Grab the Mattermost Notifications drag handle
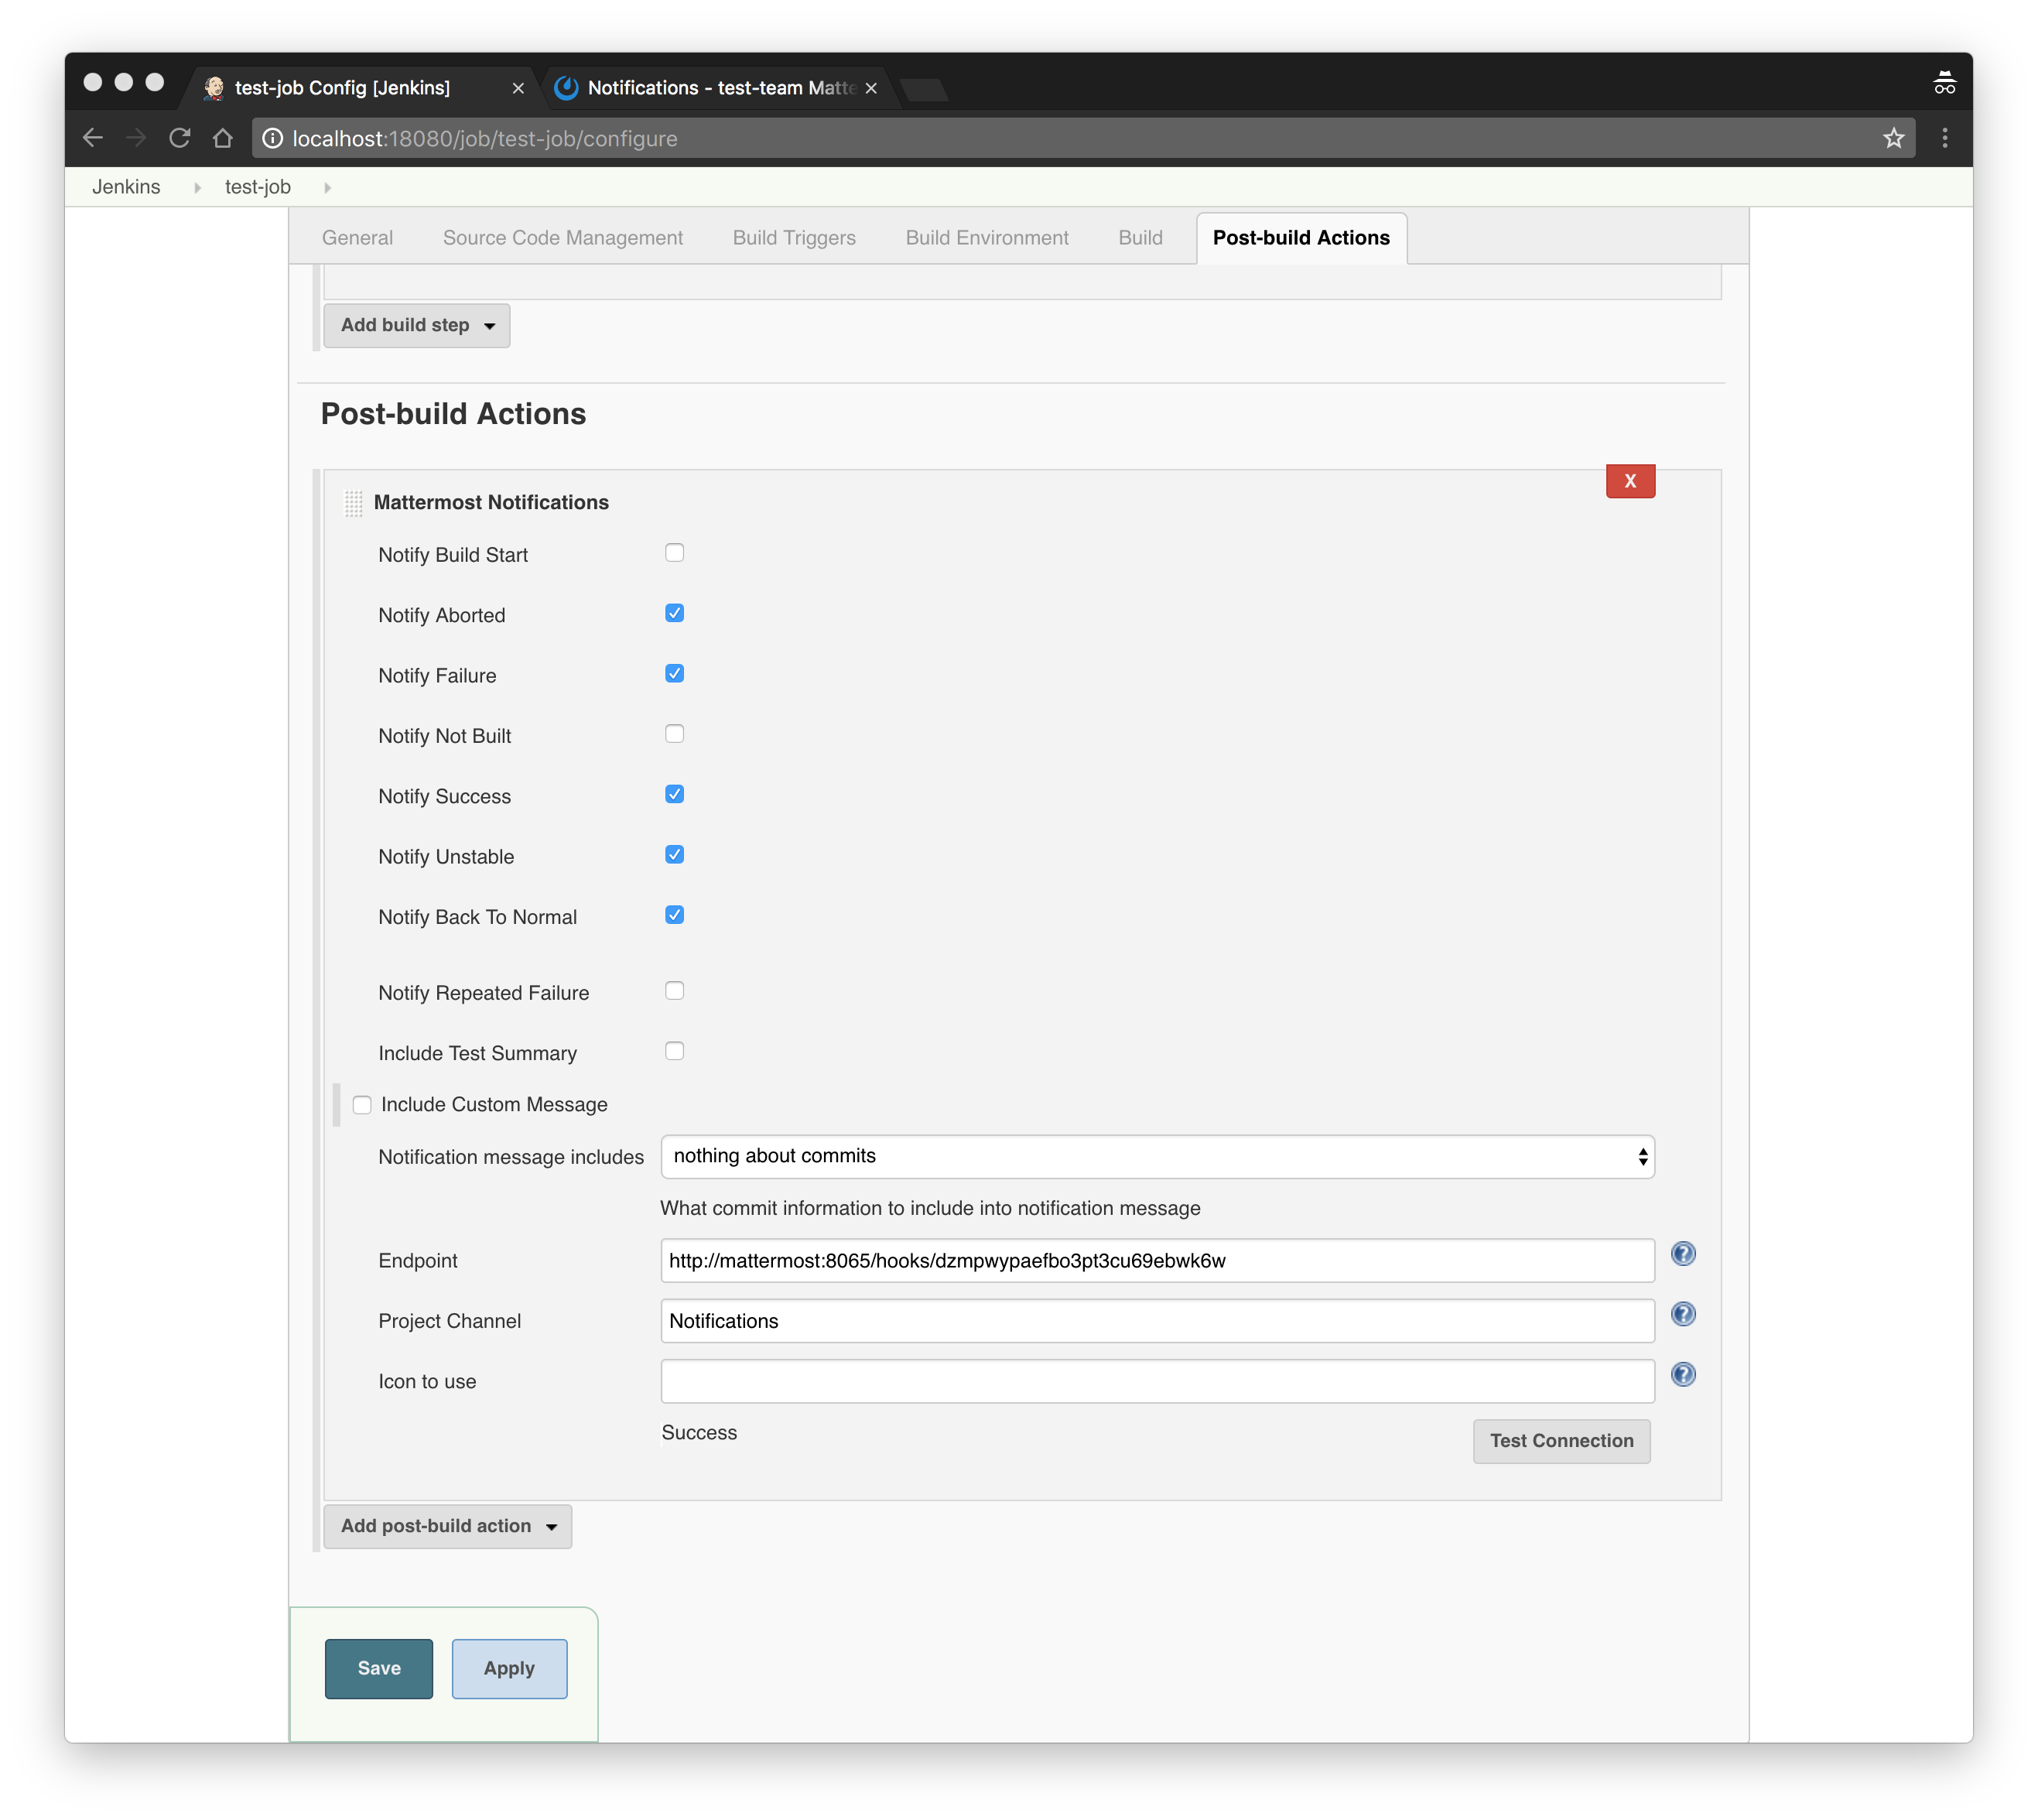Viewport: 2038px width, 1820px height. (x=353, y=503)
